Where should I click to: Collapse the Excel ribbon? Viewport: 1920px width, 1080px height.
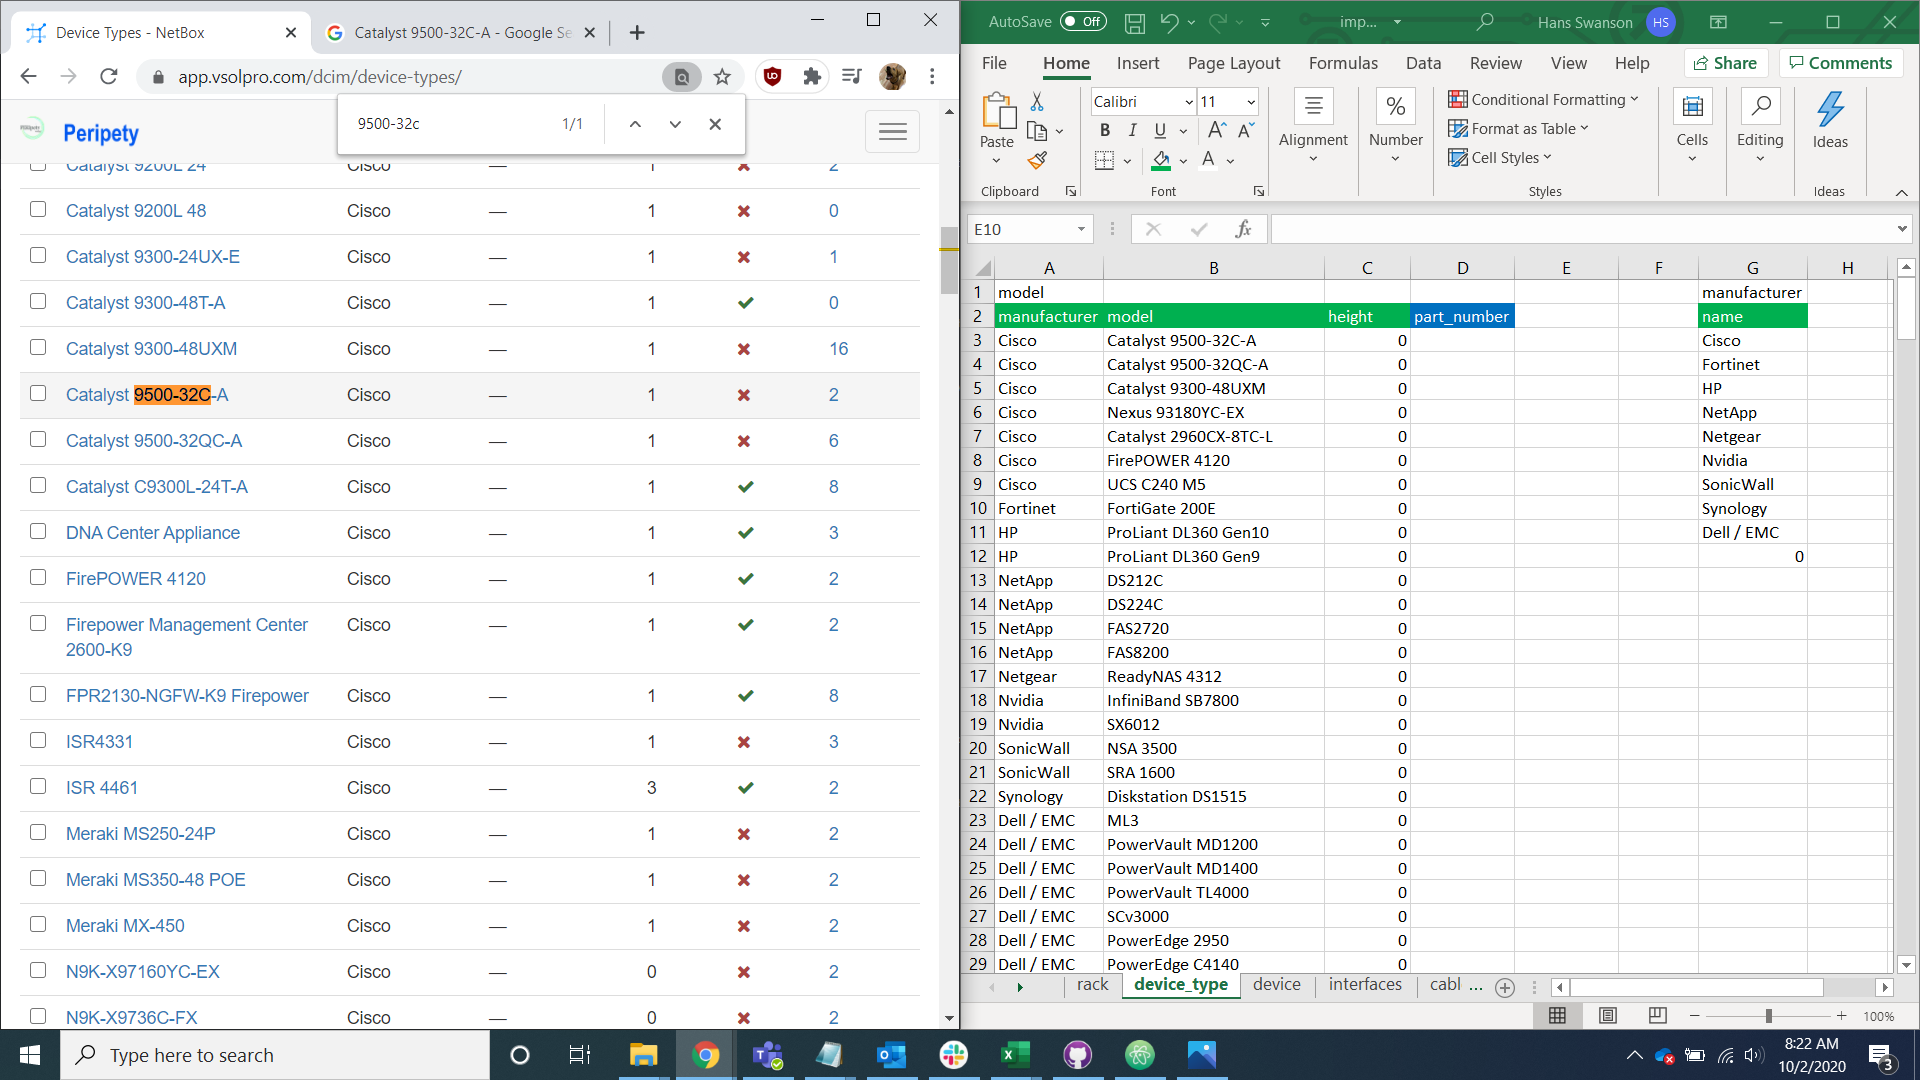tap(1901, 192)
